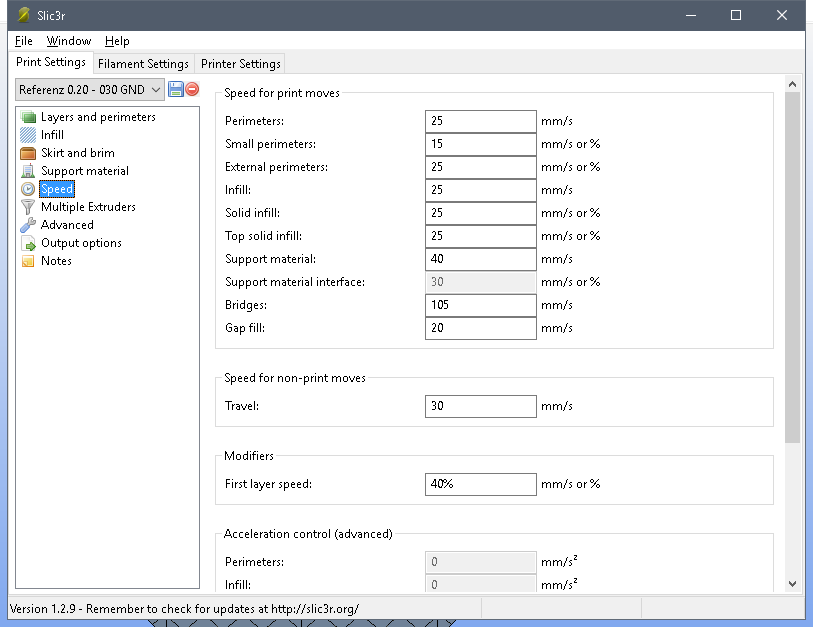Click the Advanced wrench icon
The height and width of the screenshot is (627, 813).
pos(28,225)
